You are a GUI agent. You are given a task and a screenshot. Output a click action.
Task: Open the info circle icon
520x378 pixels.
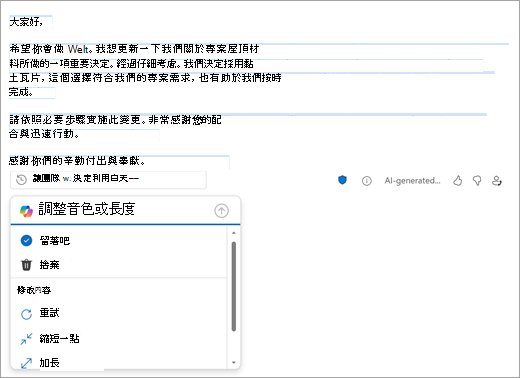click(367, 181)
